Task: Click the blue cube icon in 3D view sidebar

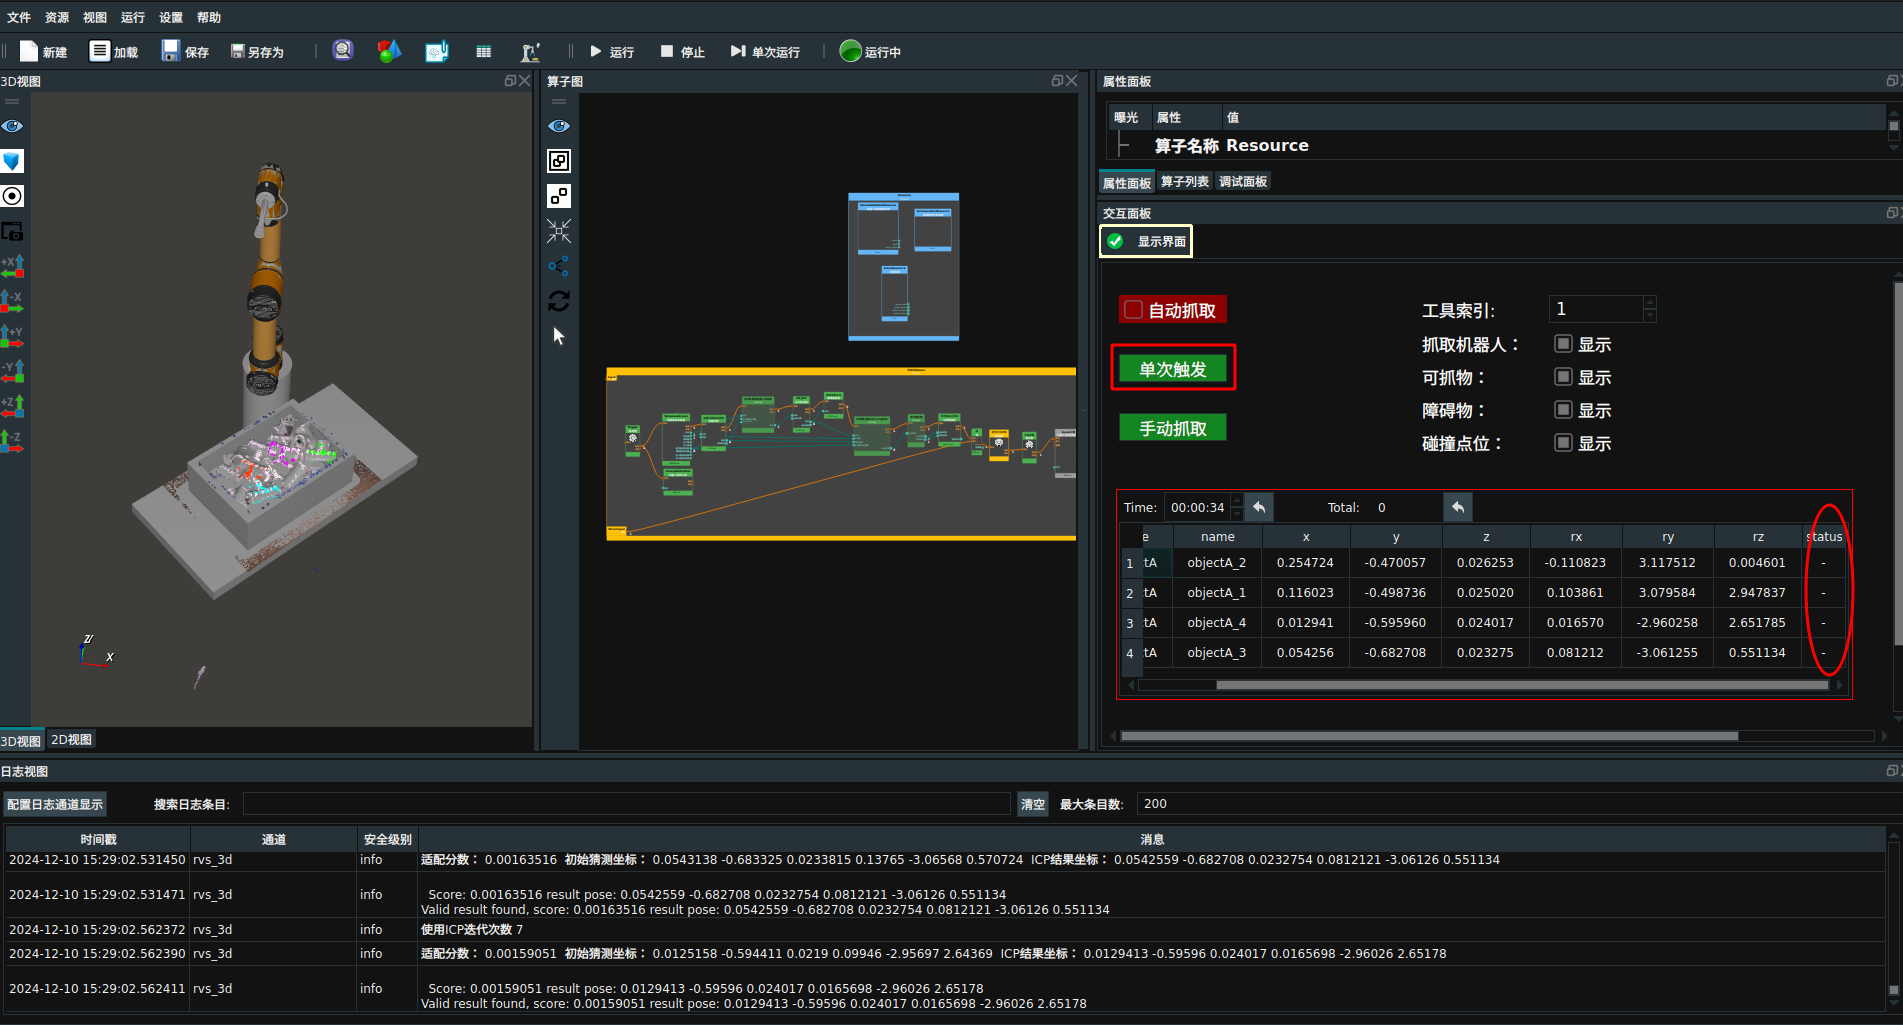Action: pos(12,161)
